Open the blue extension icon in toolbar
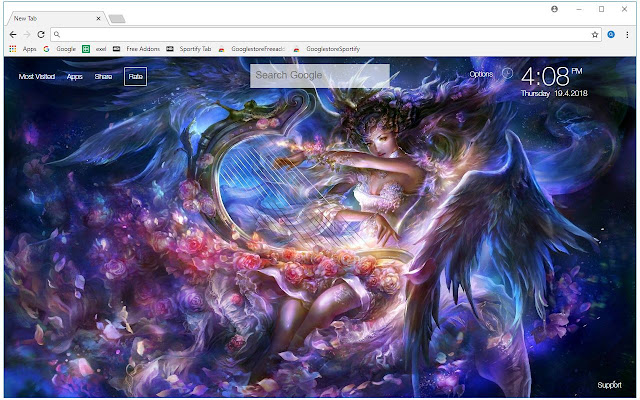640x400 pixels. tap(611, 35)
